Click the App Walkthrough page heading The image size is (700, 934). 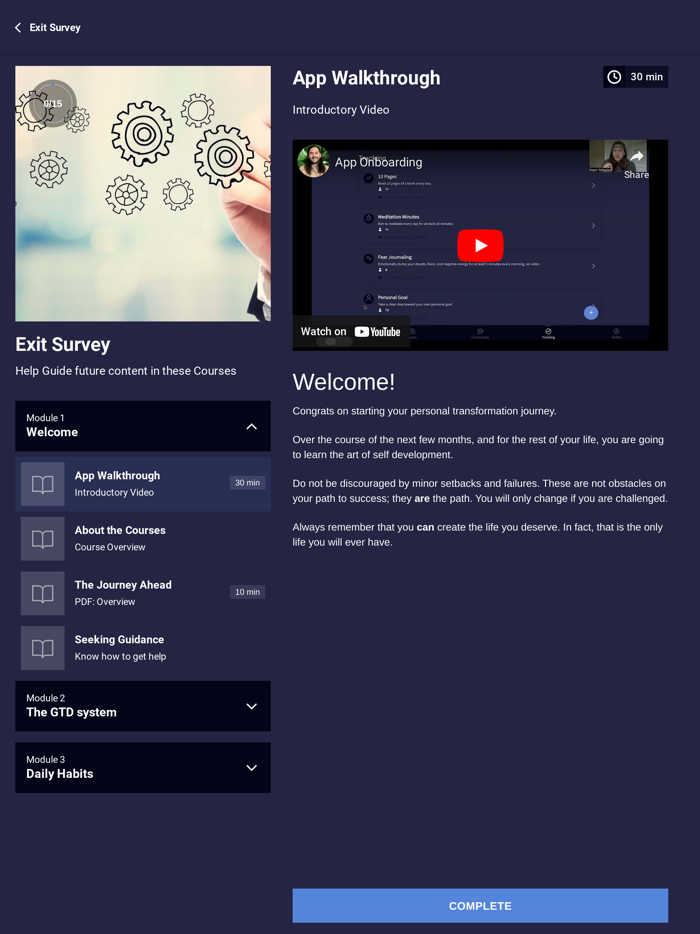coord(366,78)
